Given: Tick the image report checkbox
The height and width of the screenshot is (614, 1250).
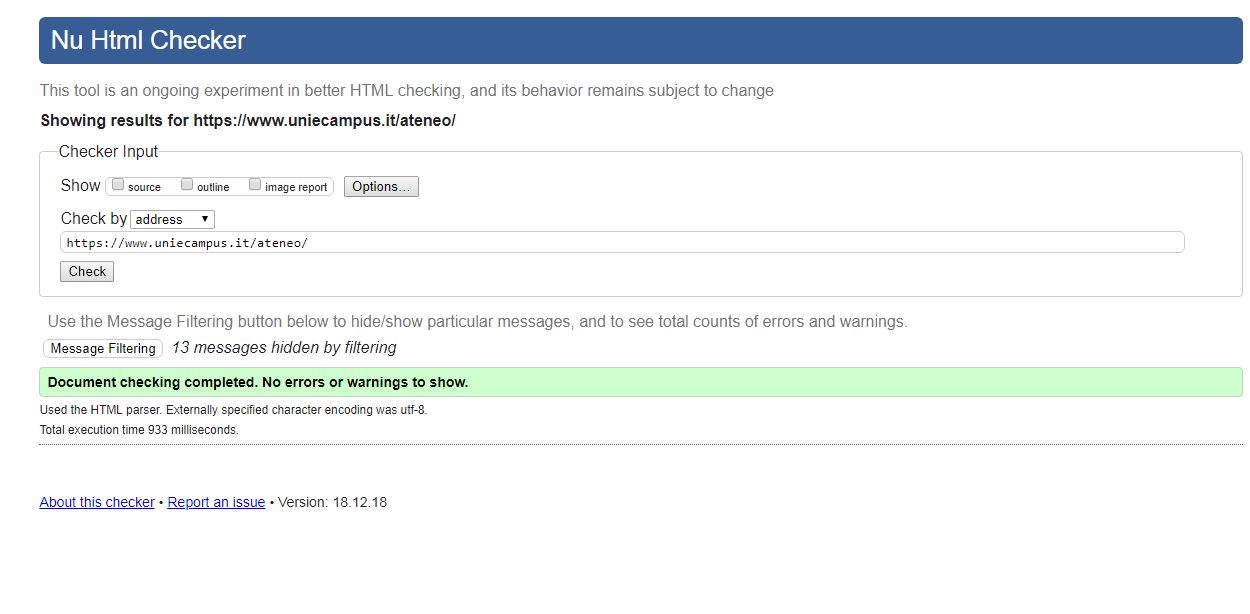Looking at the screenshot, I should click(255, 185).
